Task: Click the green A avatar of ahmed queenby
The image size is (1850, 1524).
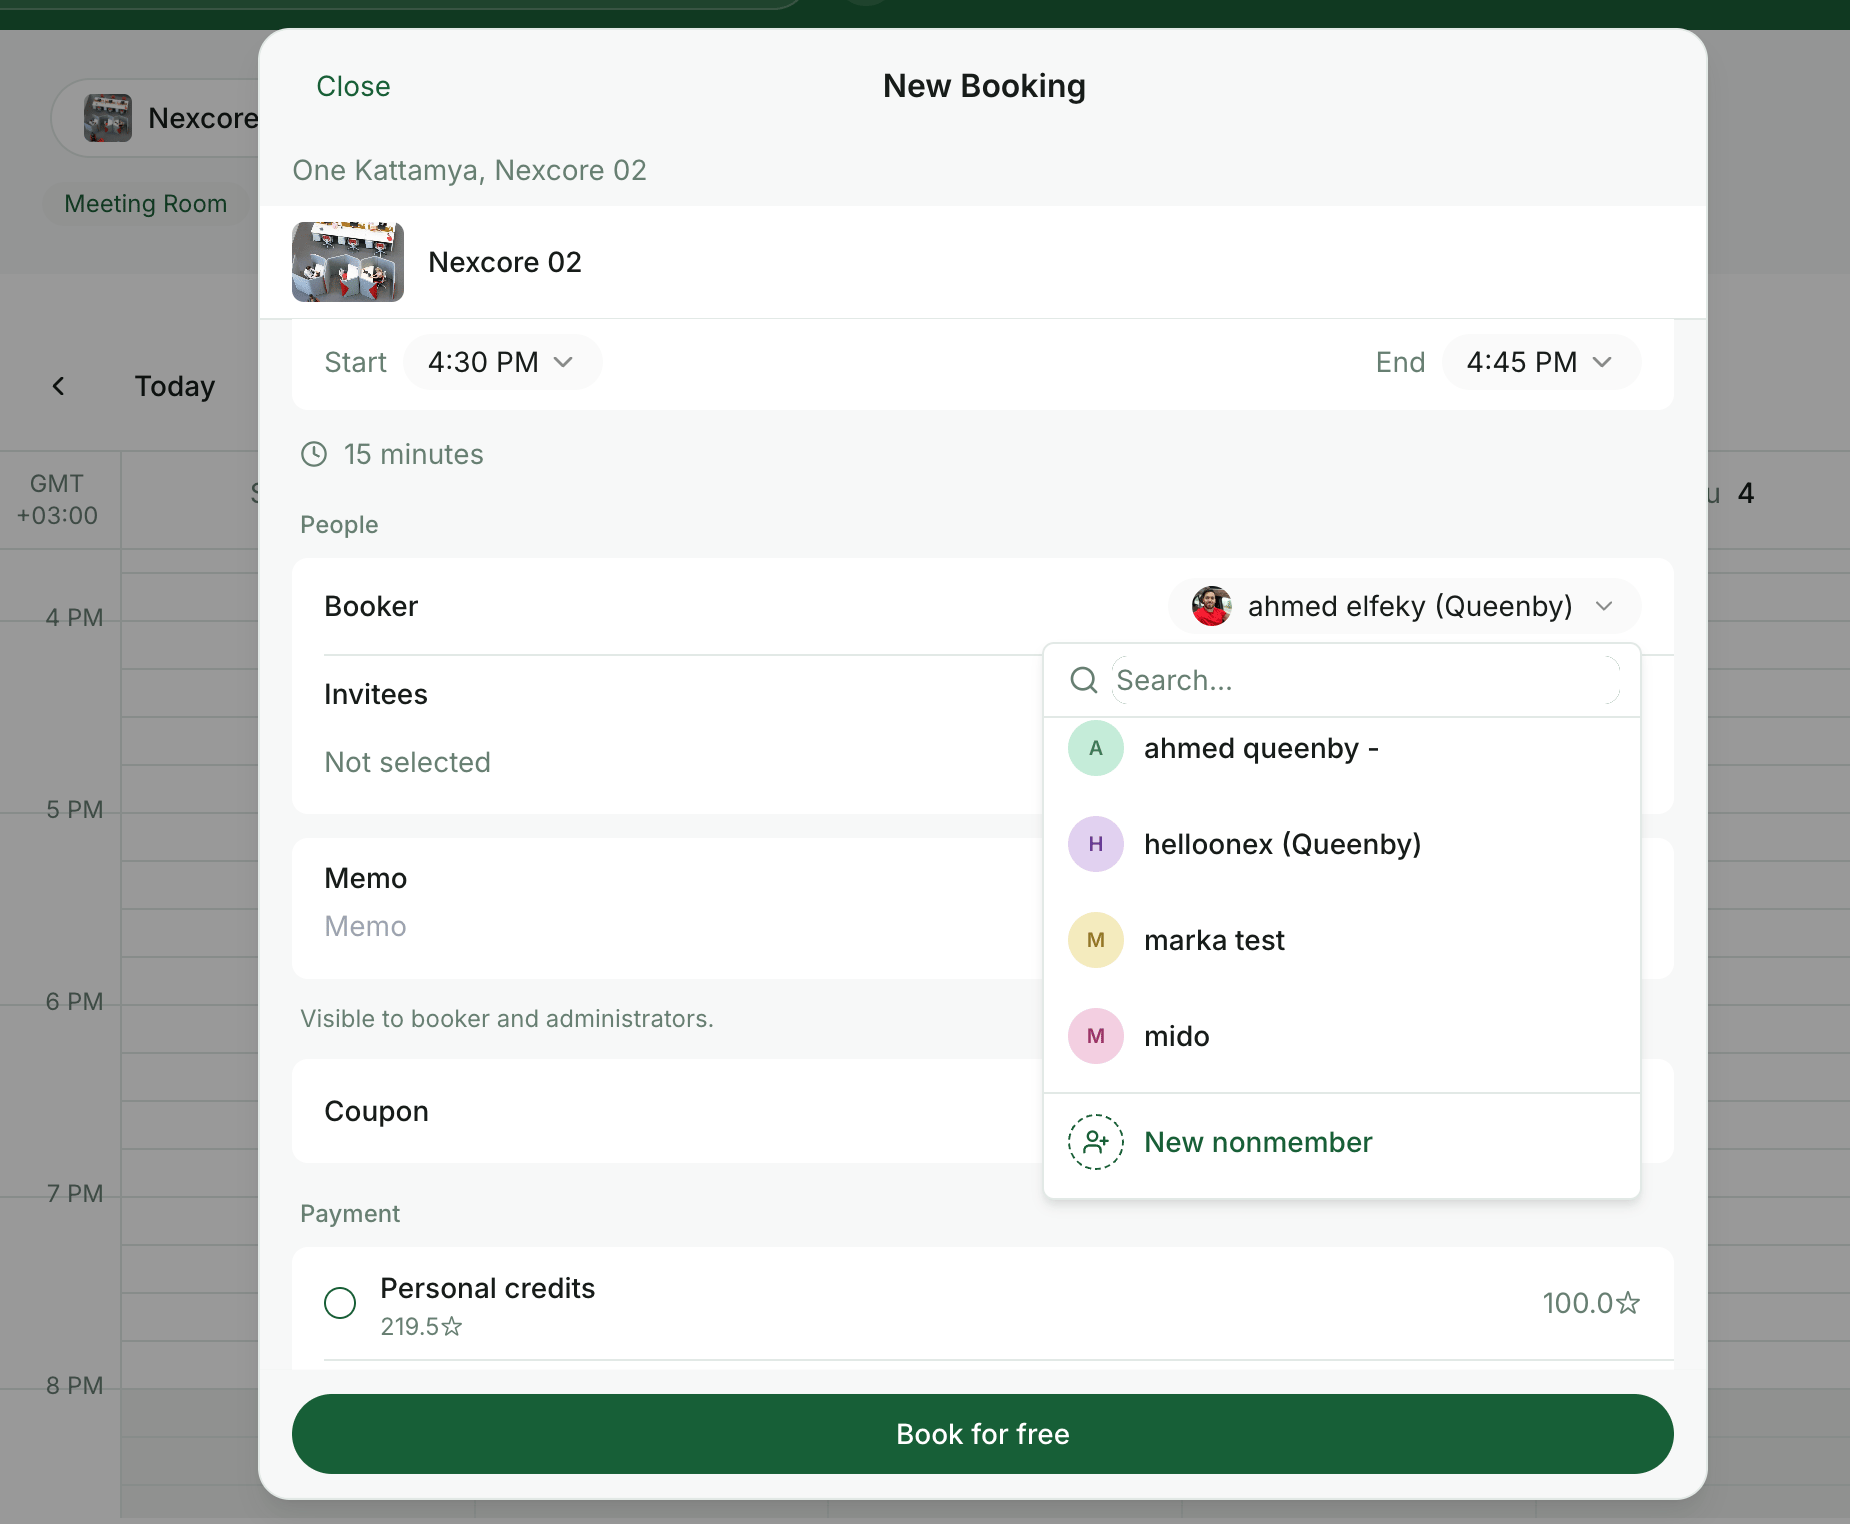Action: 1096,748
